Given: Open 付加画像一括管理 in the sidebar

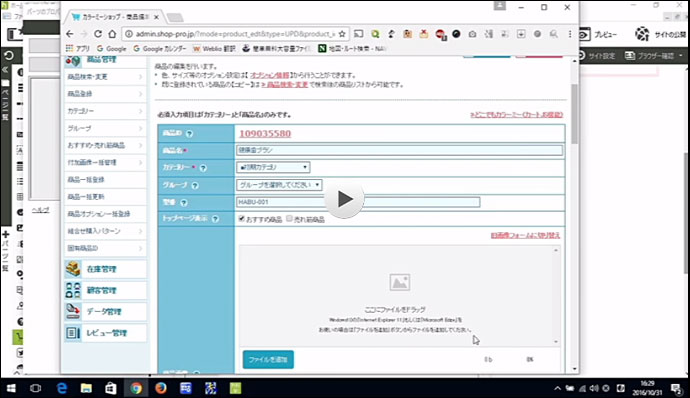Looking at the screenshot, I should point(105,162).
